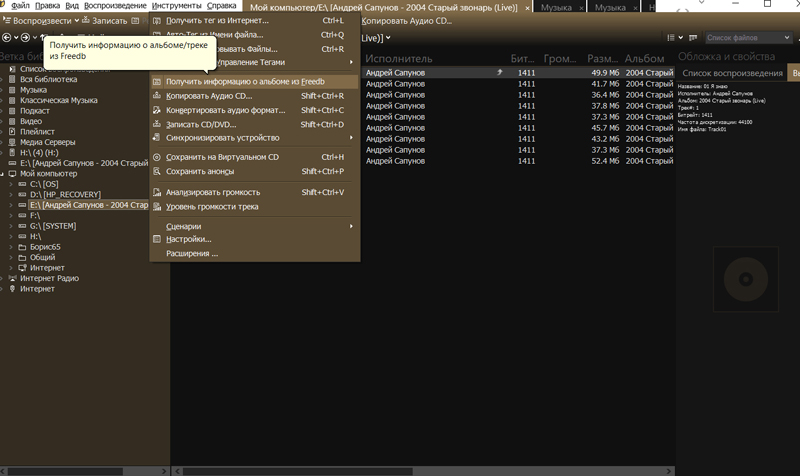Open the path dropdown arrow after Live)]

click(388, 38)
